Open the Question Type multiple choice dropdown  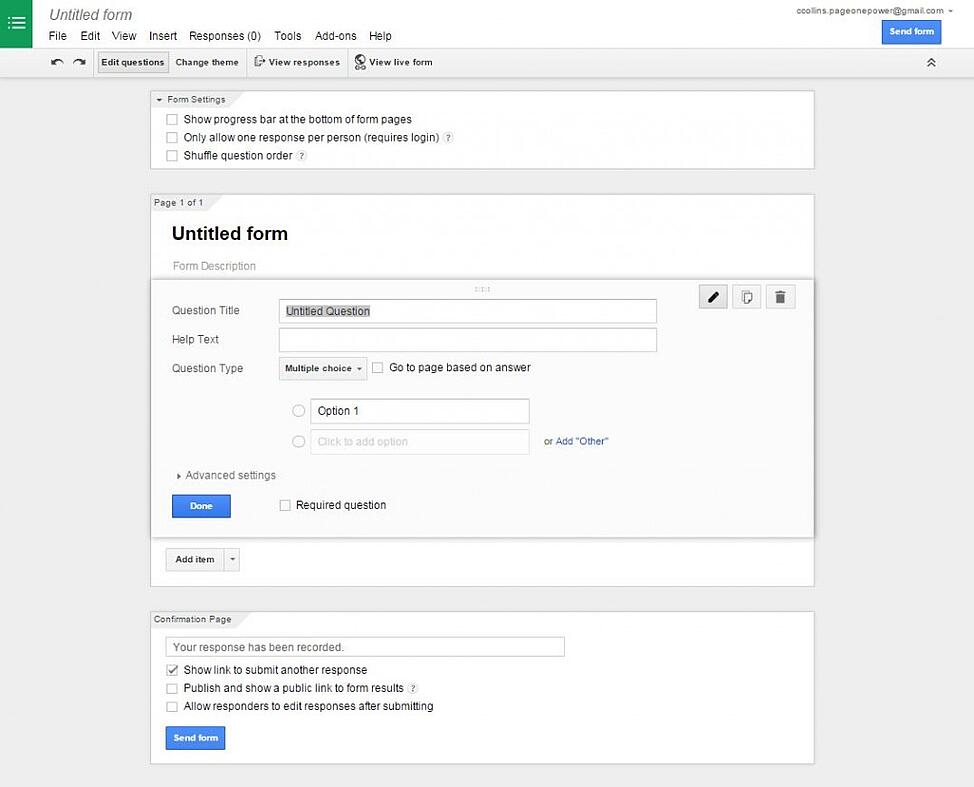tap(321, 368)
